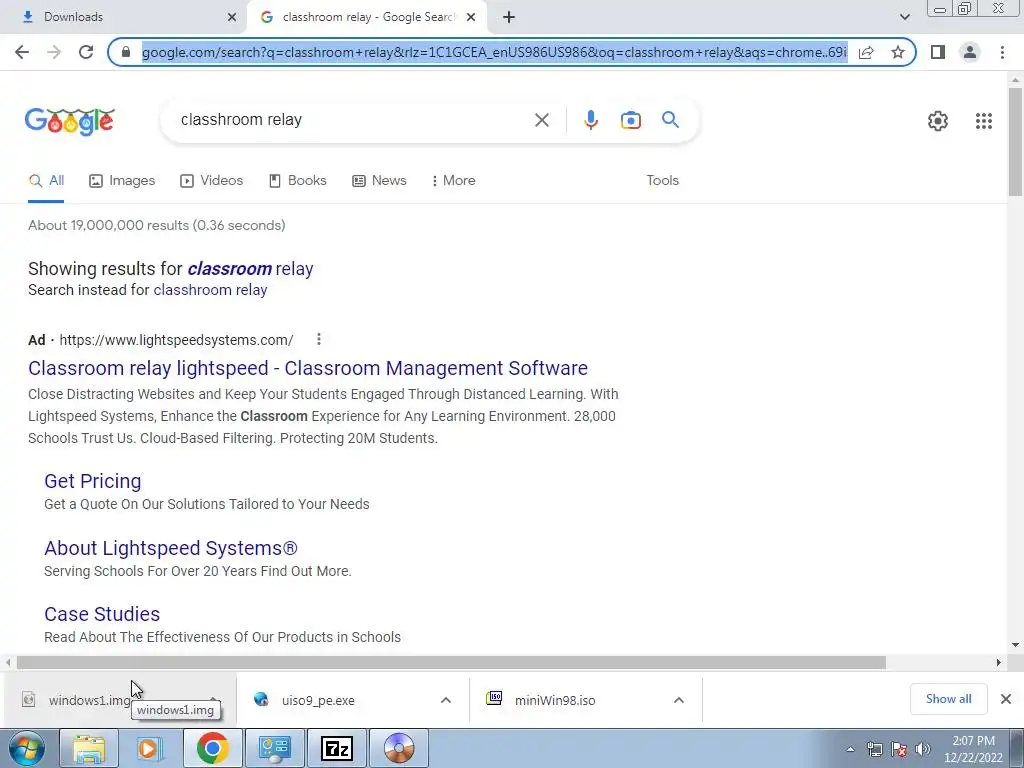Image resolution: width=1024 pixels, height=768 pixels.
Task: Open Google quick settings gear
Action: click(938, 121)
